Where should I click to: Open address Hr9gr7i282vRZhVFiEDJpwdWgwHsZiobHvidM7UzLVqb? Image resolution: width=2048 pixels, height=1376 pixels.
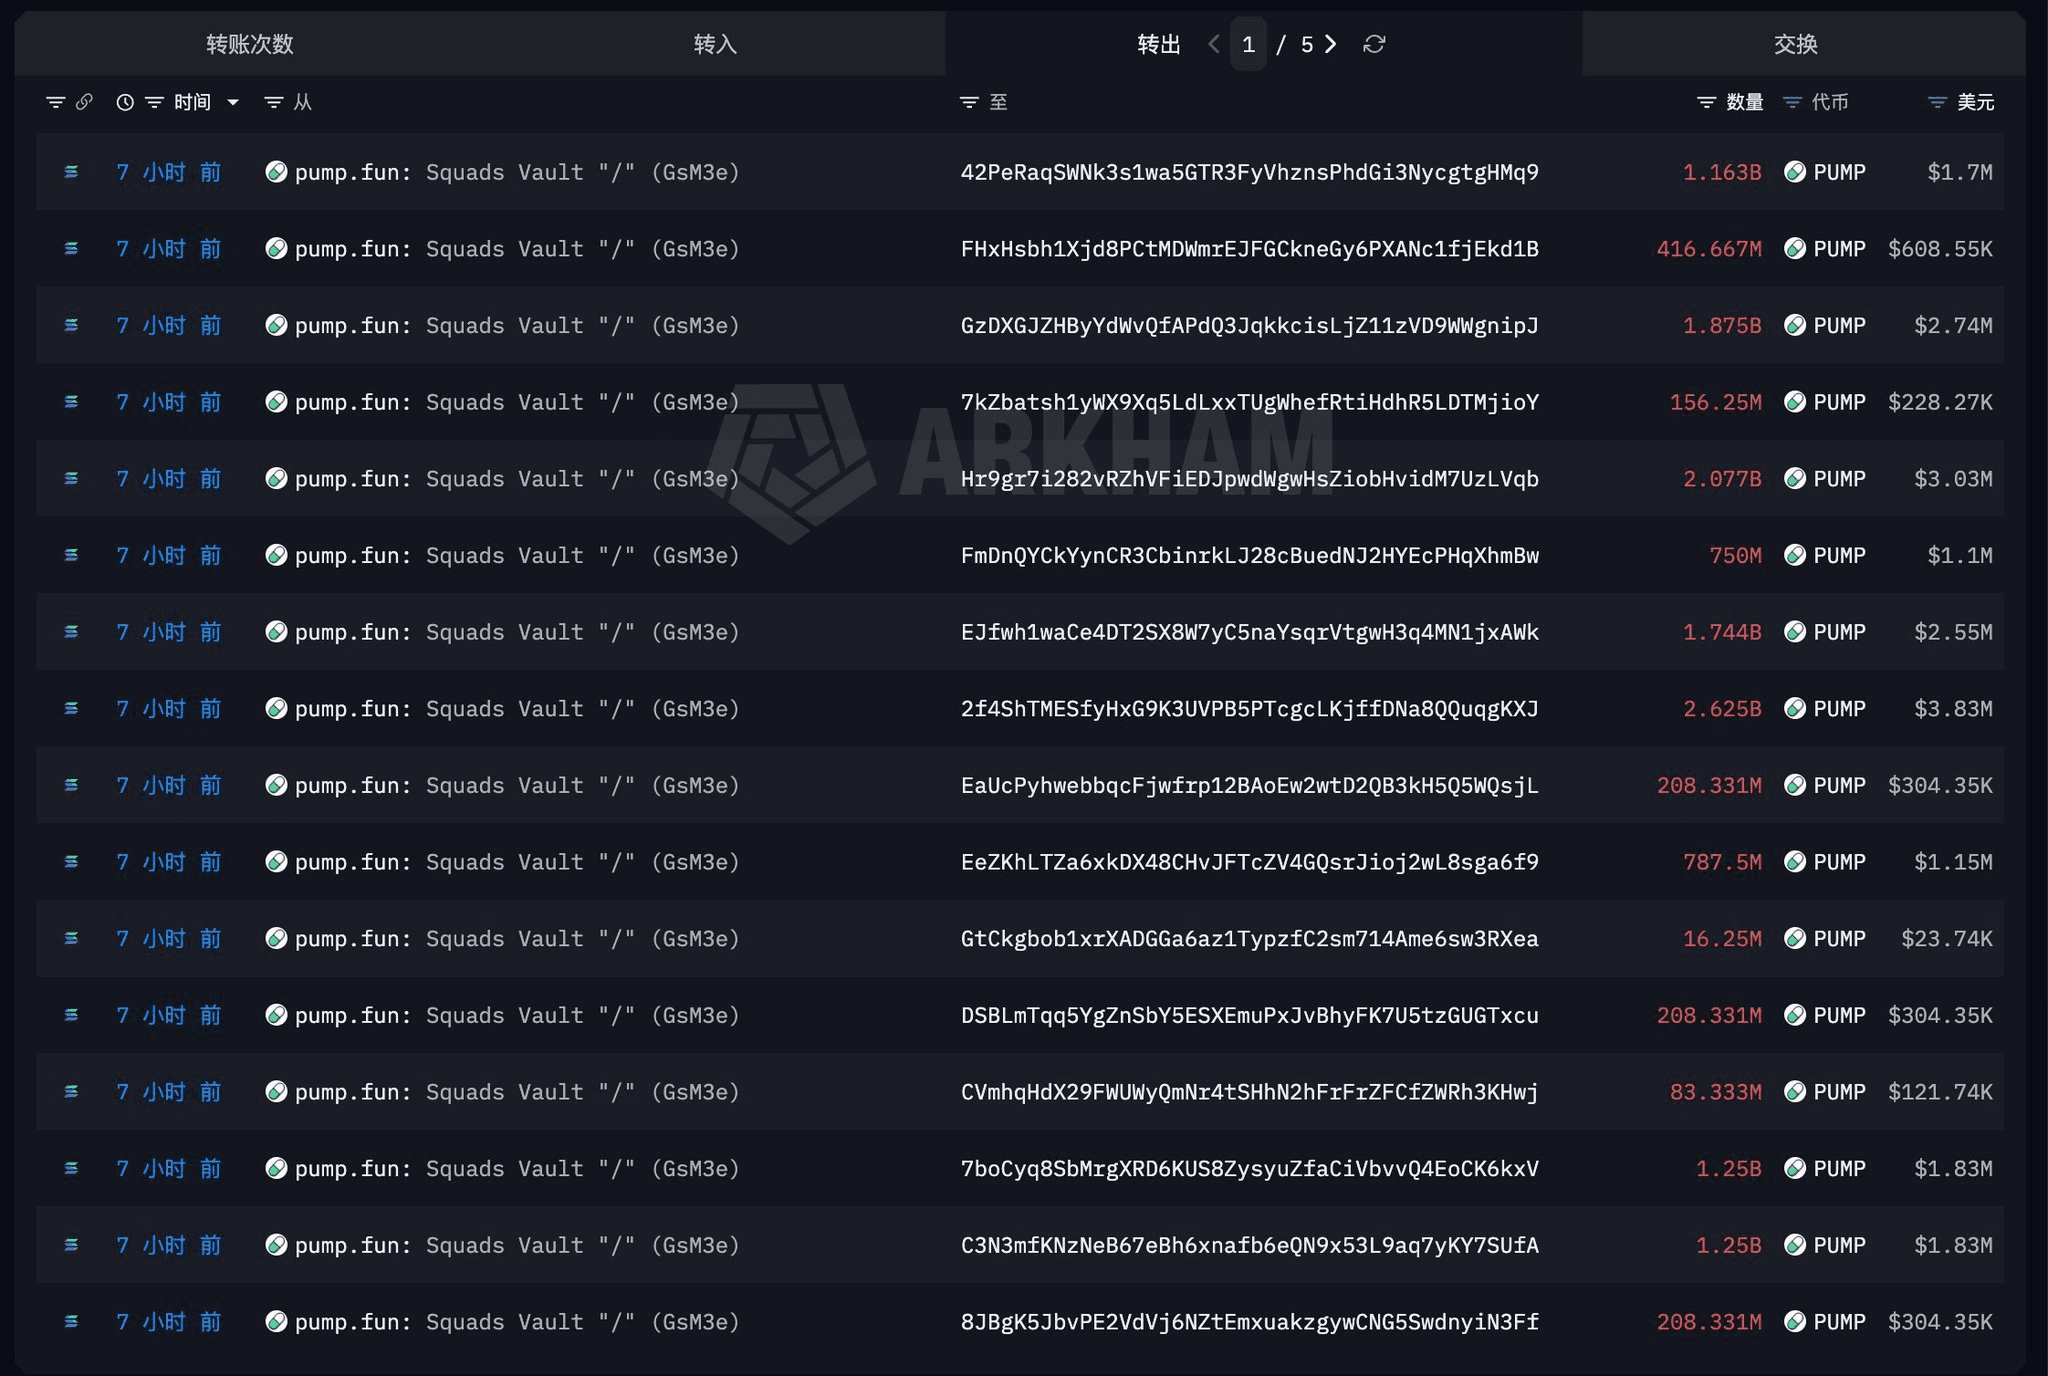pyautogui.click(x=1249, y=479)
